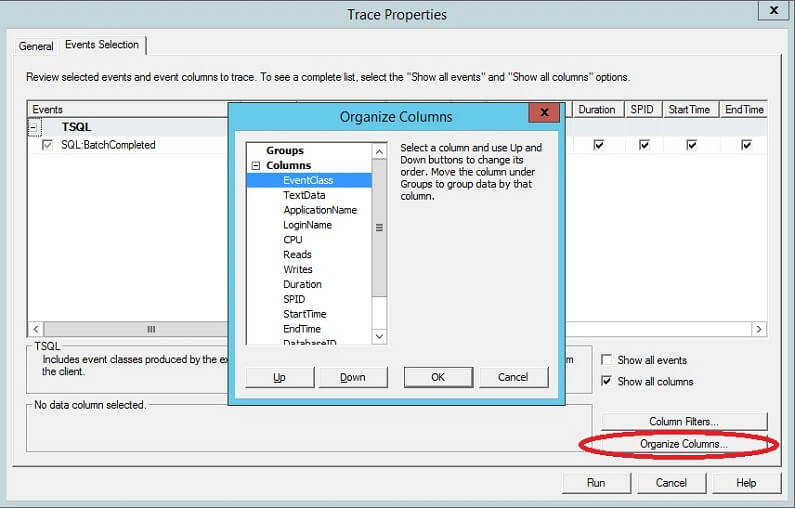Image resolution: width=795 pixels, height=508 pixels.
Task: Toggle the SPID column checkbox
Action: click(644, 145)
